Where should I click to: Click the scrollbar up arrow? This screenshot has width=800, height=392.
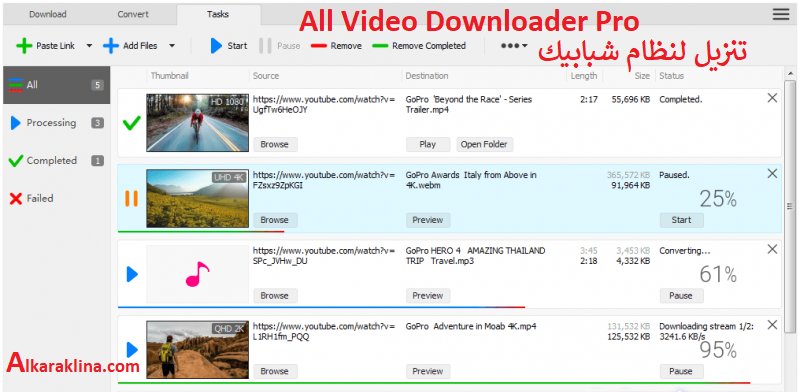[x=789, y=73]
